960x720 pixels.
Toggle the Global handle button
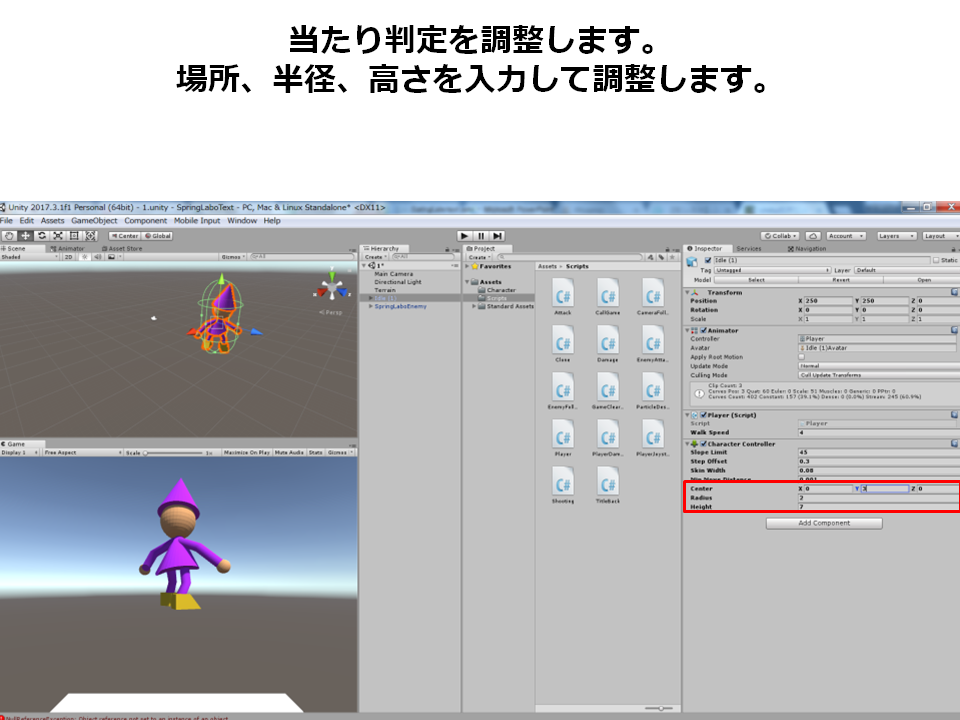coord(158,236)
